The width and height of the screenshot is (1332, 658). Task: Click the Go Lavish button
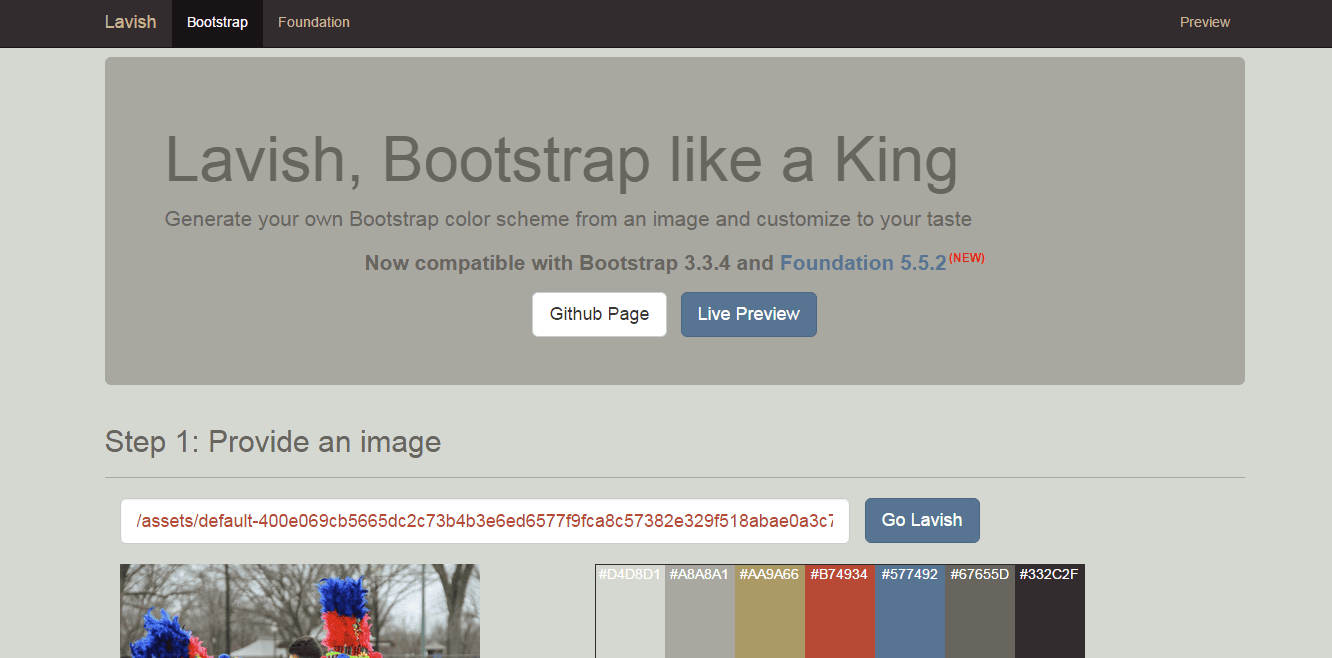coord(922,520)
